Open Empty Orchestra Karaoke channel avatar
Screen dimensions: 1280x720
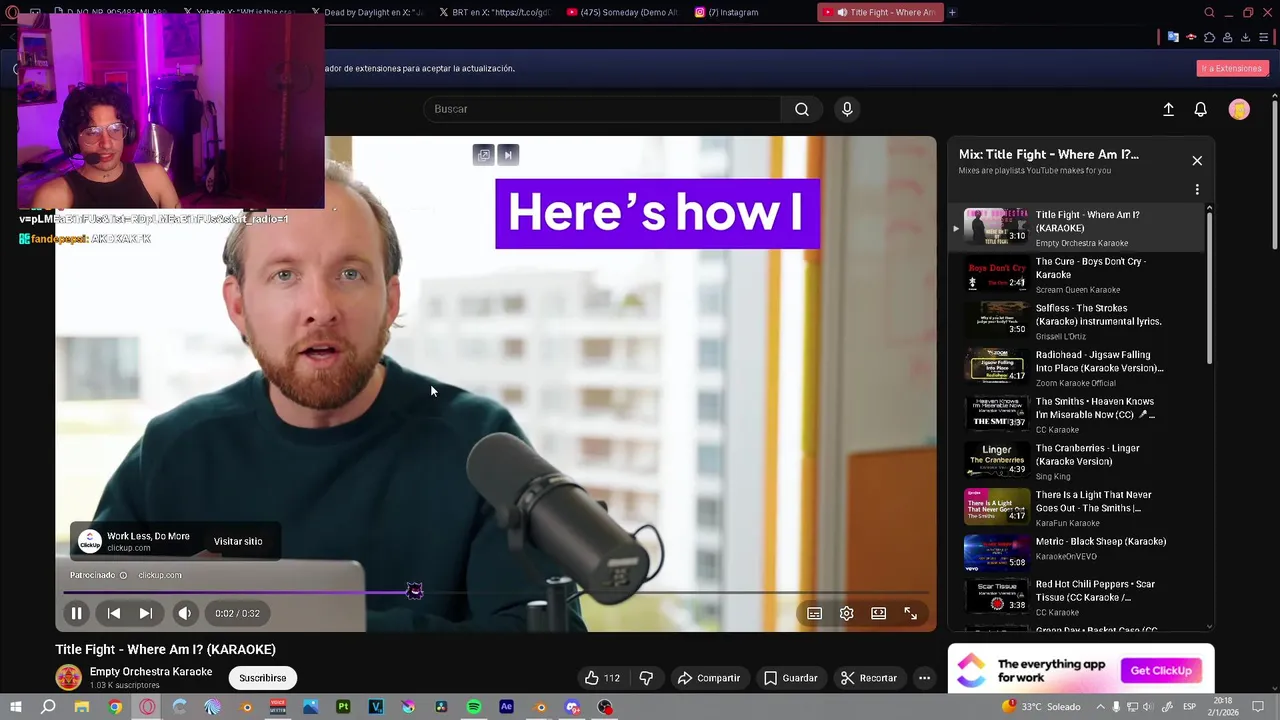68,678
